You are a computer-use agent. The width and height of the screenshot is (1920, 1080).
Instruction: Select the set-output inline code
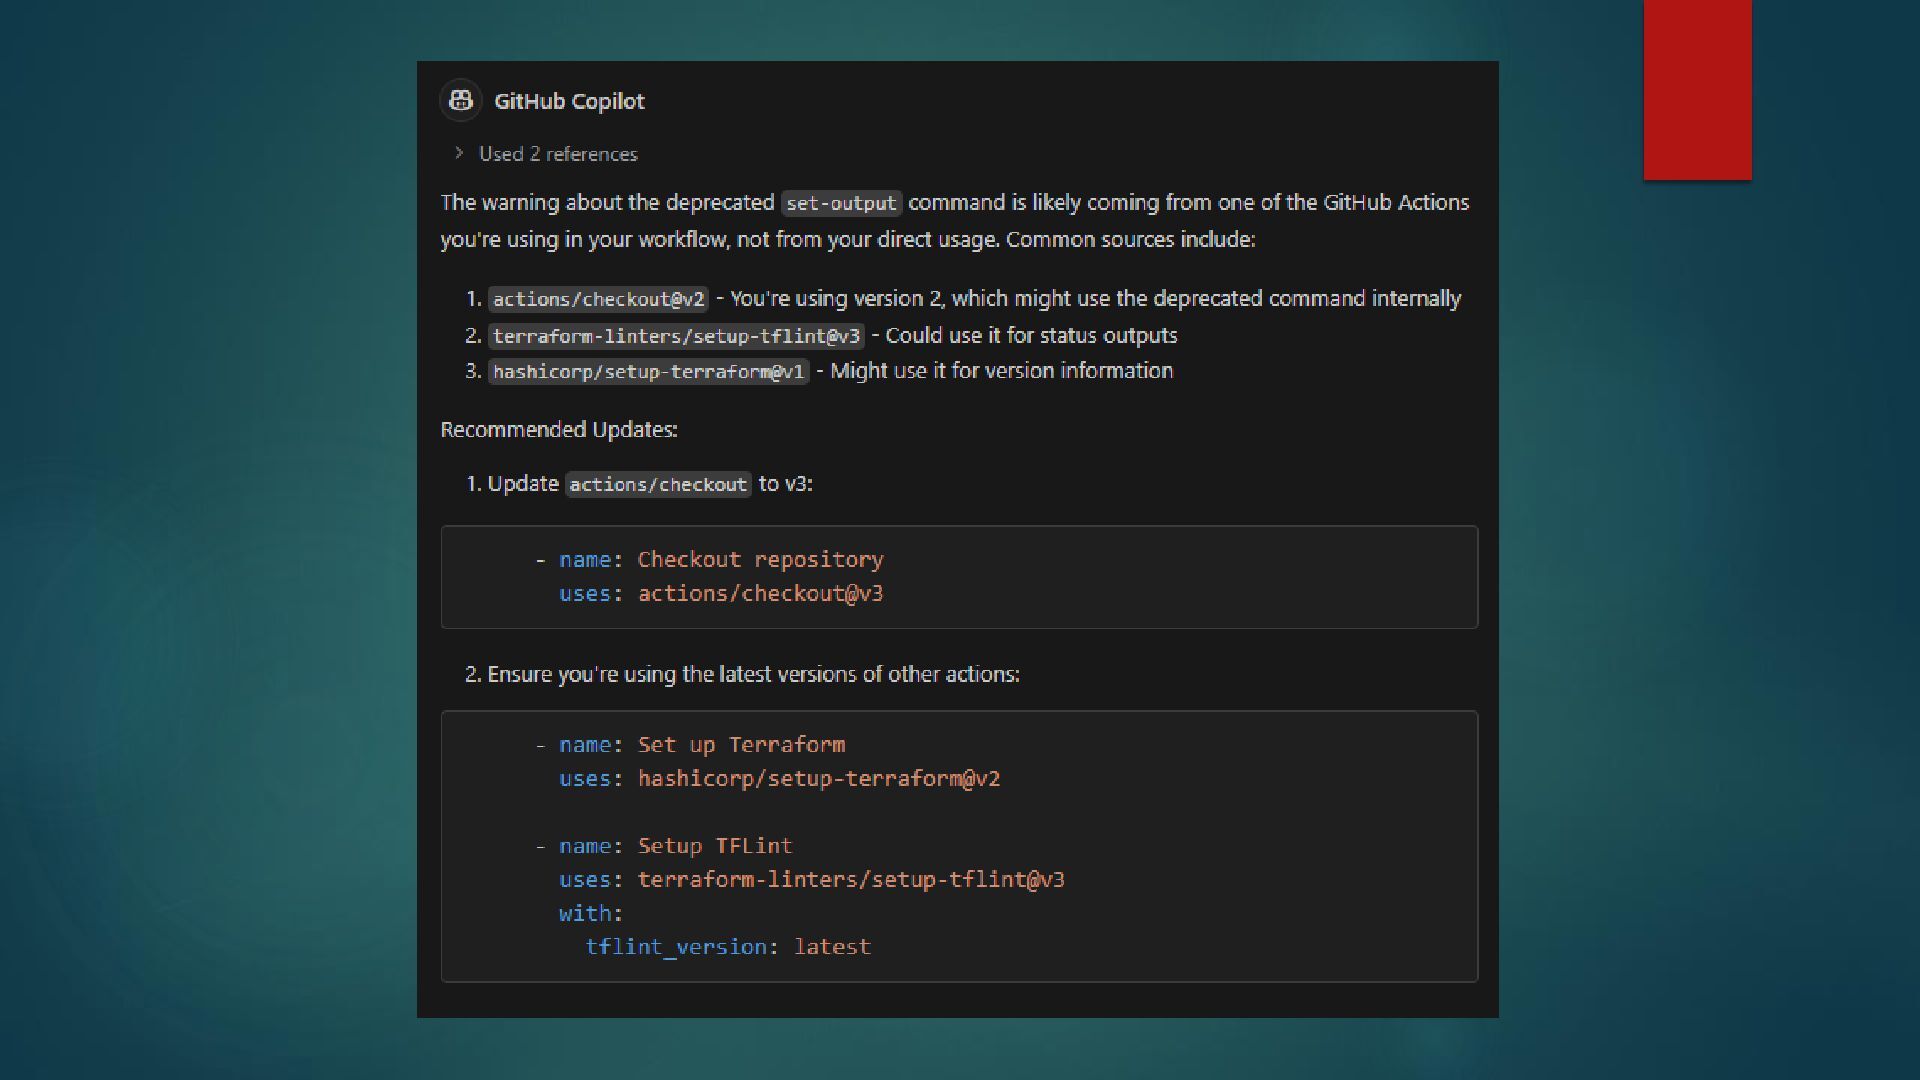(841, 203)
